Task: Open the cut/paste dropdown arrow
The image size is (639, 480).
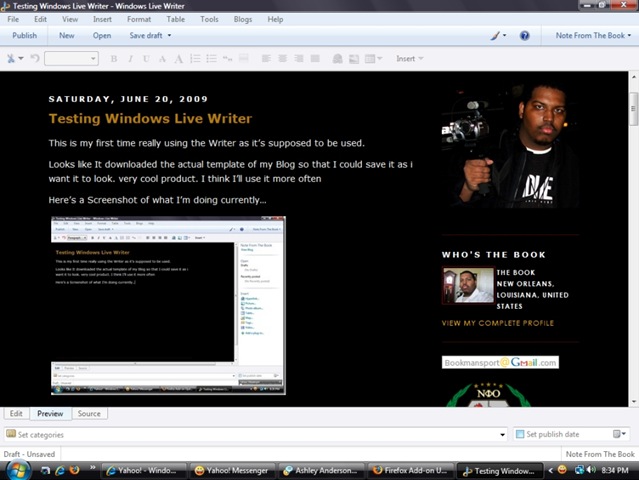Action: (21, 59)
